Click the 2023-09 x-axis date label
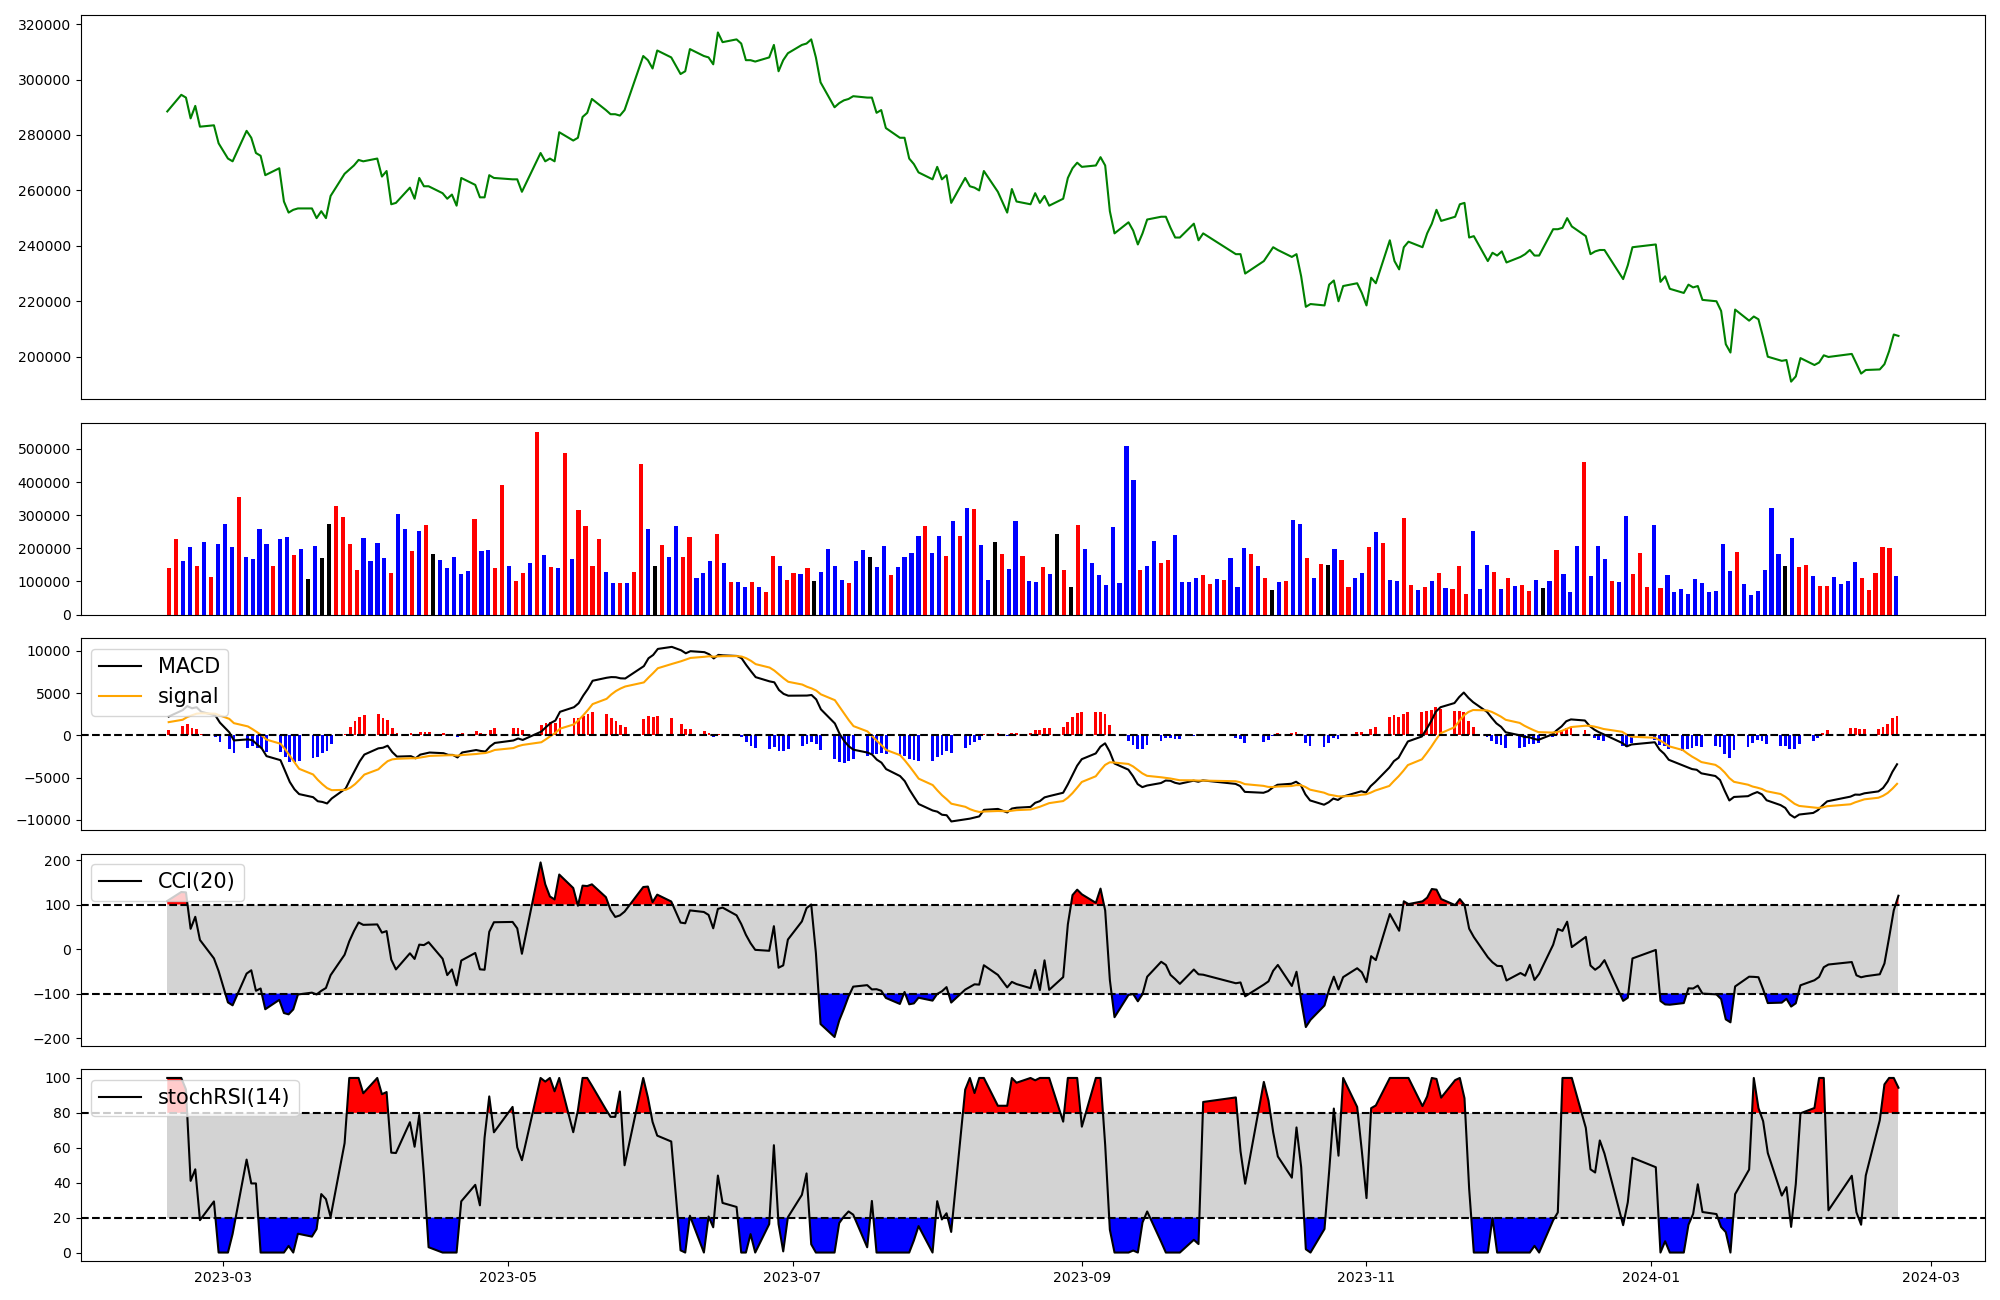This screenshot has height=1300, width=2000. pyautogui.click(x=1082, y=1277)
